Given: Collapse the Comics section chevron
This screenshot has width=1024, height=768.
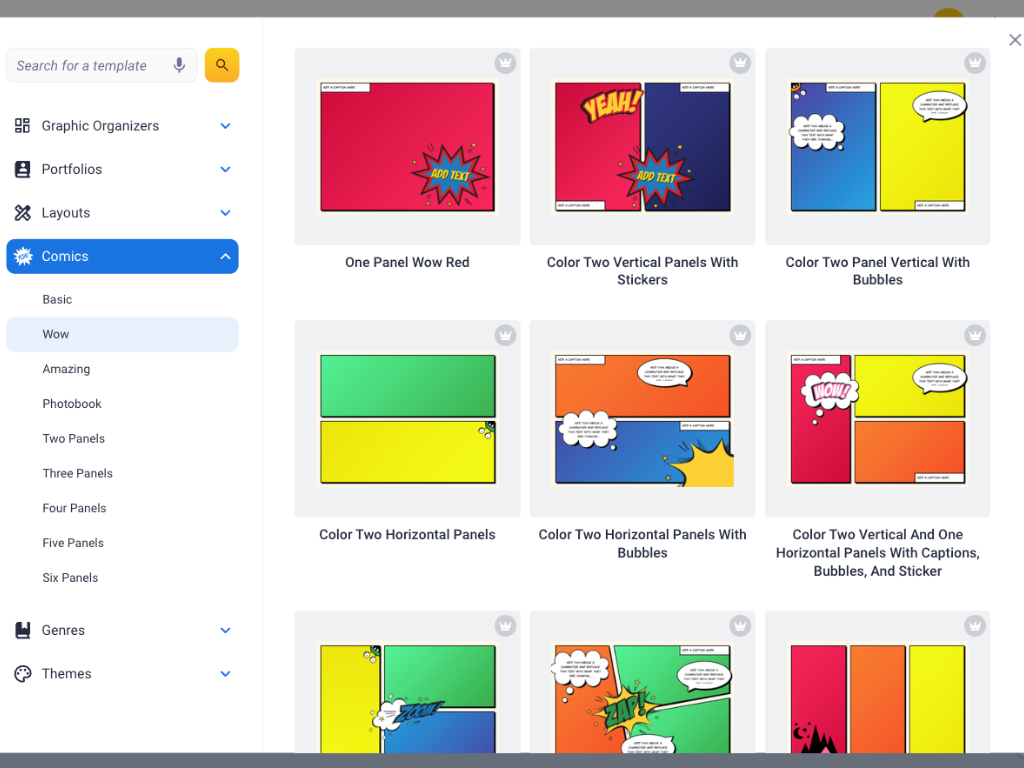Looking at the screenshot, I should coord(225,256).
